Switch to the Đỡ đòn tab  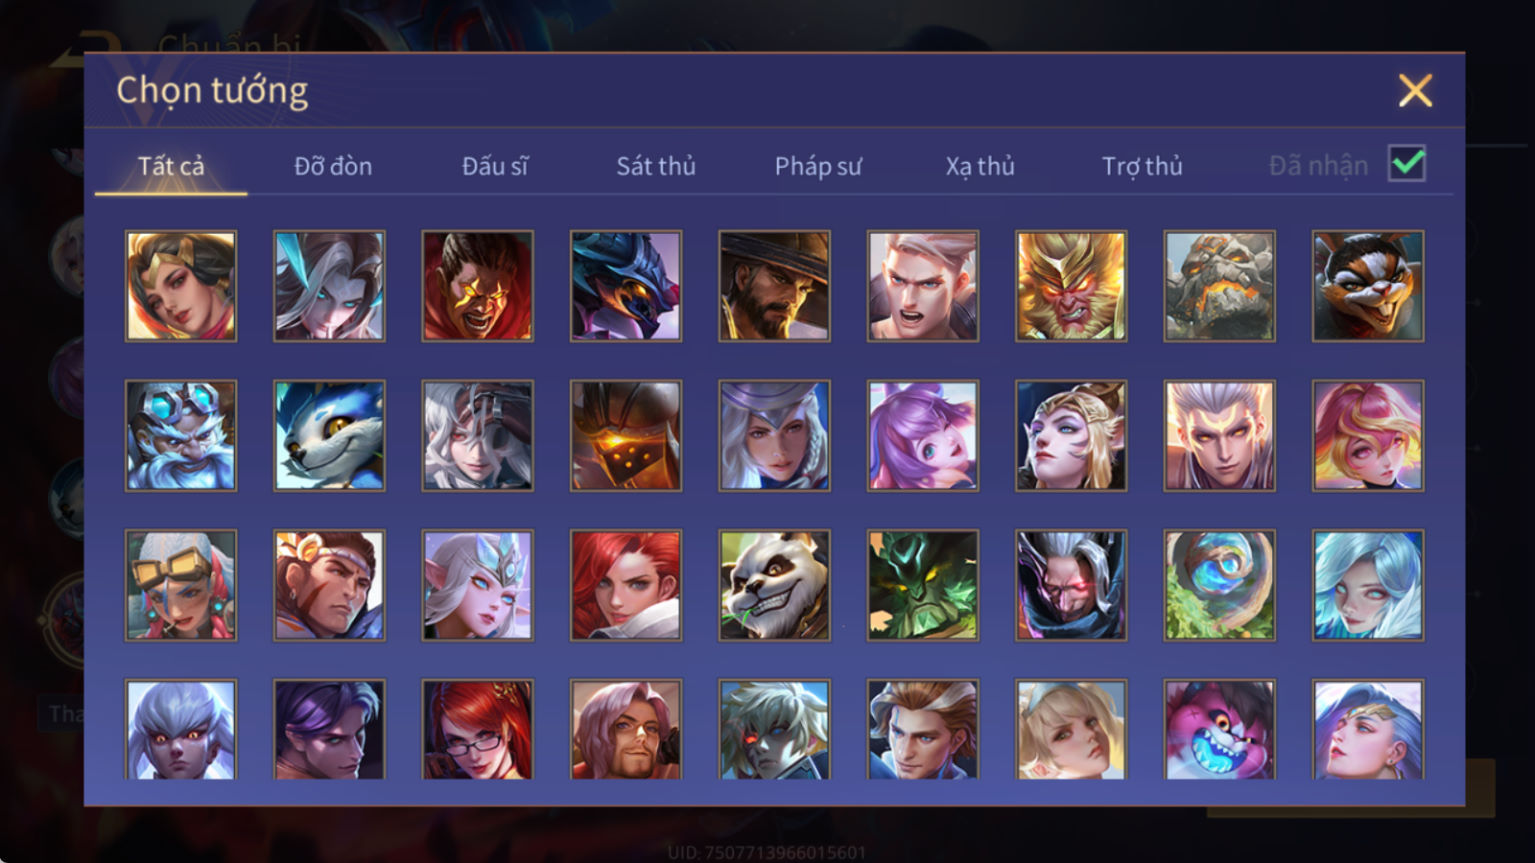point(333,166)
